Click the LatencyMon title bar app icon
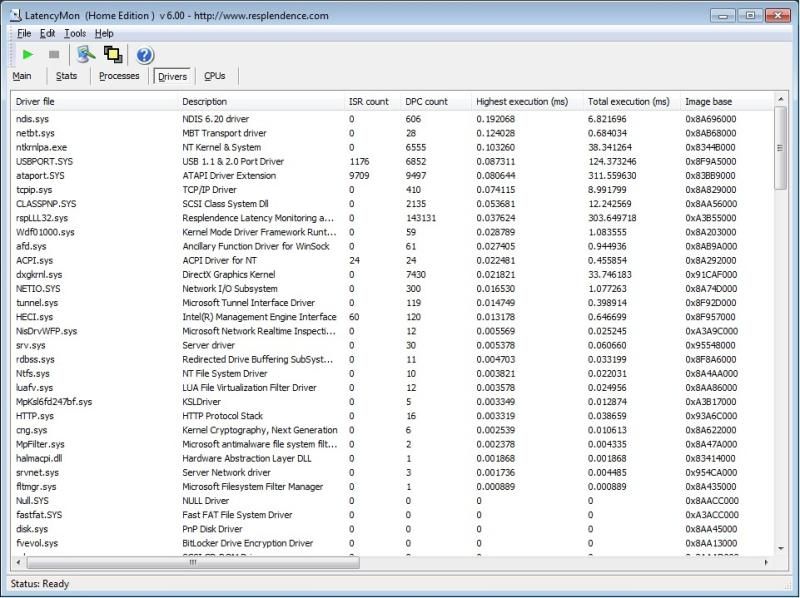The image size is (800, 598). coord(14,15)
